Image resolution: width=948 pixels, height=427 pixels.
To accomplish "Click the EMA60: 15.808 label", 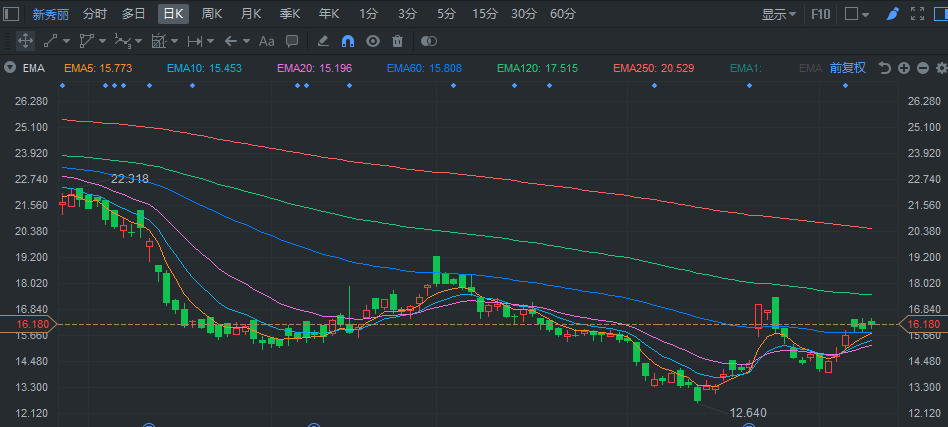I will point(424,68).
